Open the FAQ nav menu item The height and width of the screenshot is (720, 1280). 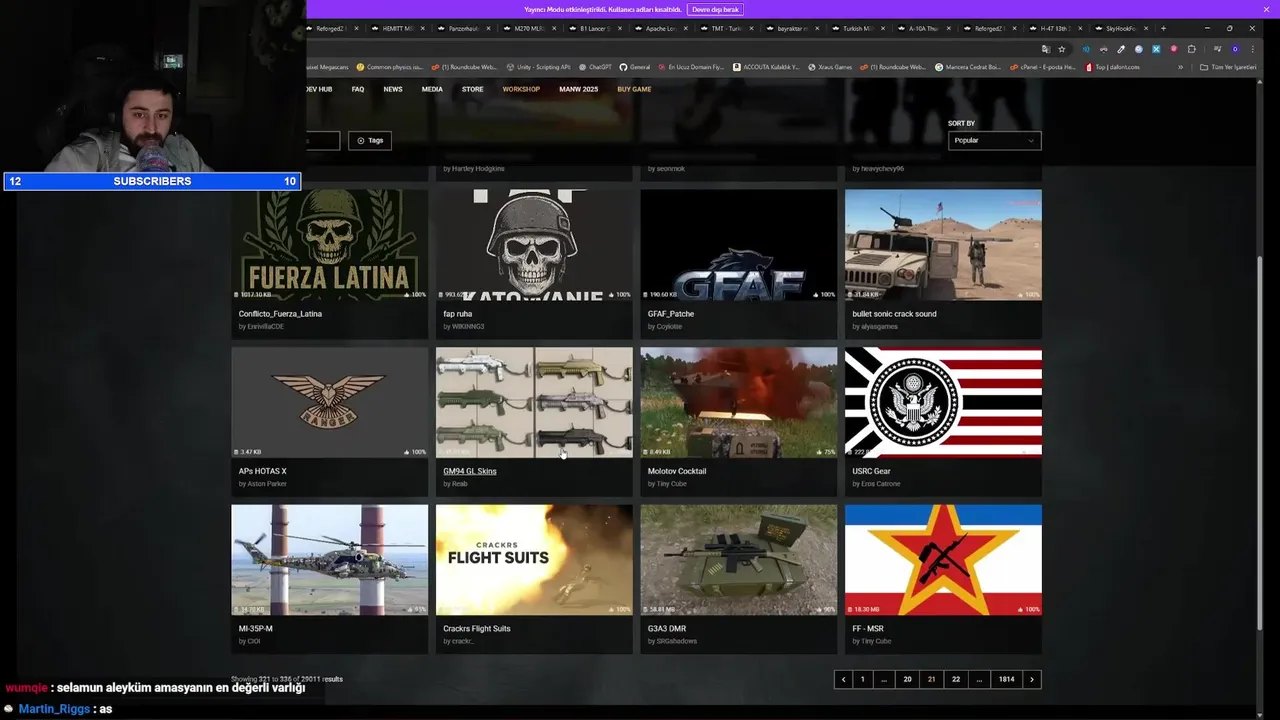tap(358, 89)
